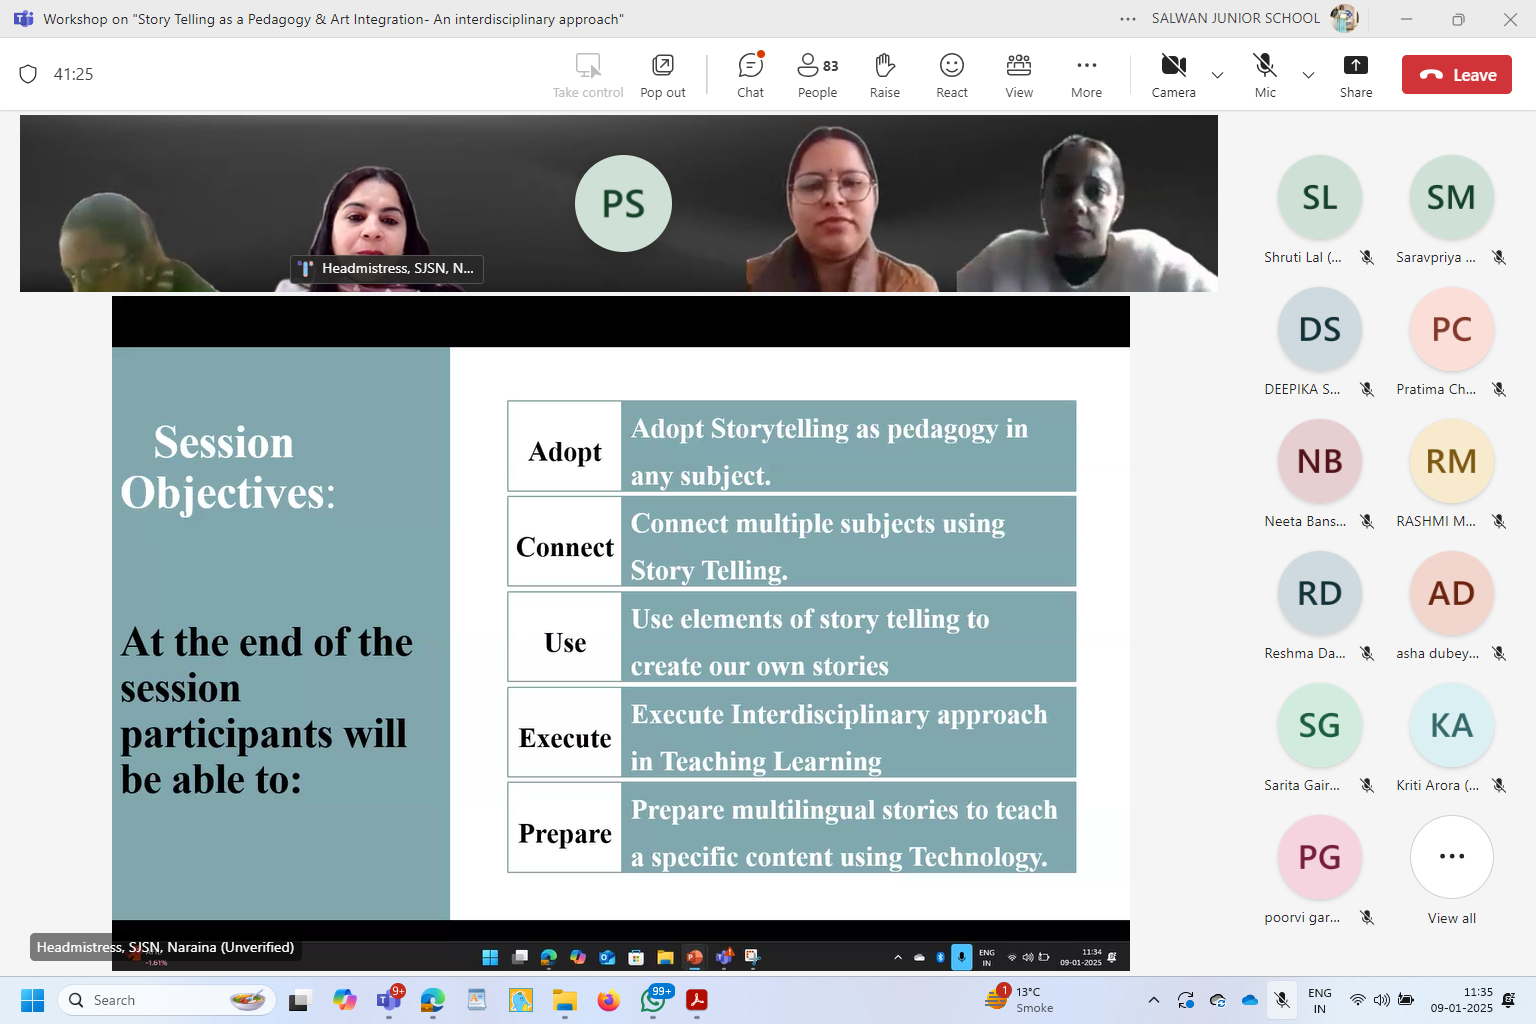Select Reshma Da participant avatar

(1319, 594)
